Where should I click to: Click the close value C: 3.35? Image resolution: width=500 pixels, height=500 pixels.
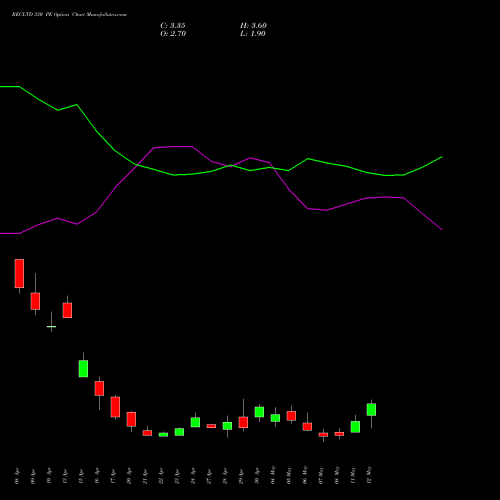coord(173,26)
